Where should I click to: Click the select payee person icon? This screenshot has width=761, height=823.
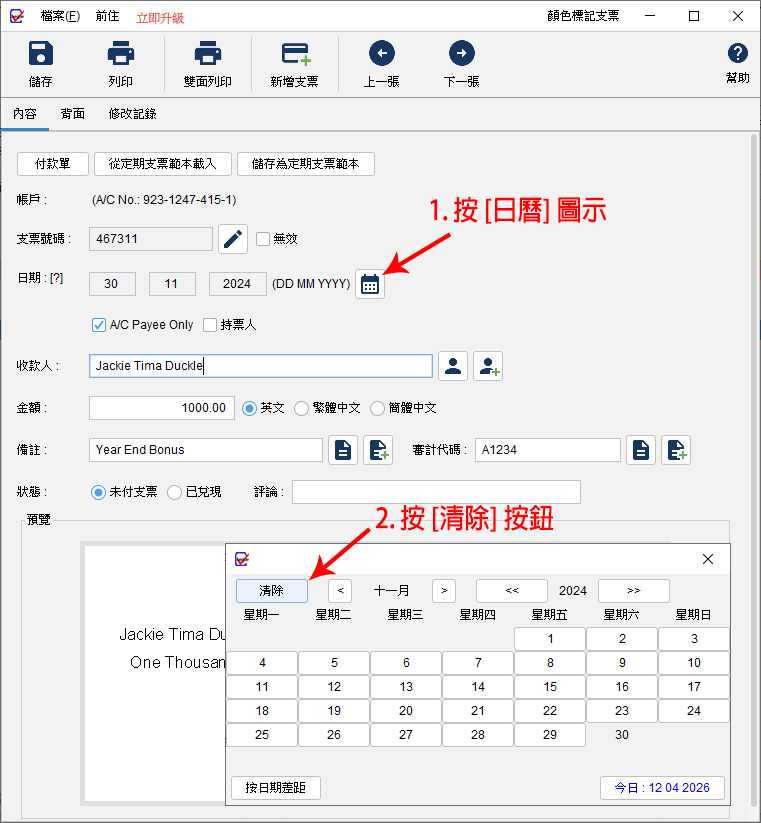click(x=453, y=366)
